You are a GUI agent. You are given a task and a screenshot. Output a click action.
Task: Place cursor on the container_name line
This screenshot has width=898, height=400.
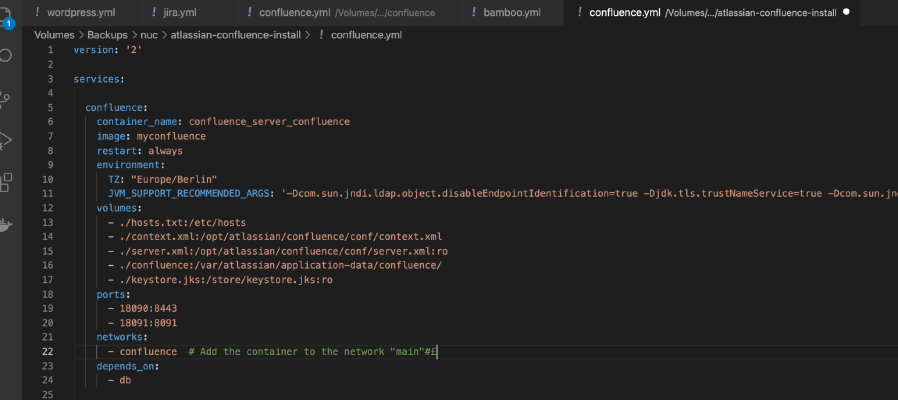tap(223, 121)
